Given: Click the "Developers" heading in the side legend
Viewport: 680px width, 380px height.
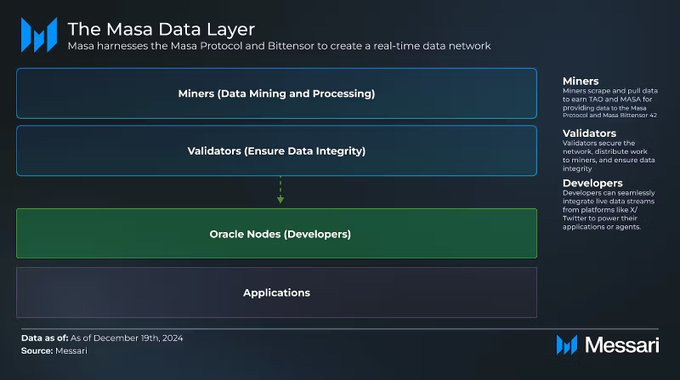Looking at the screenshot, I should tap(592, 183).
